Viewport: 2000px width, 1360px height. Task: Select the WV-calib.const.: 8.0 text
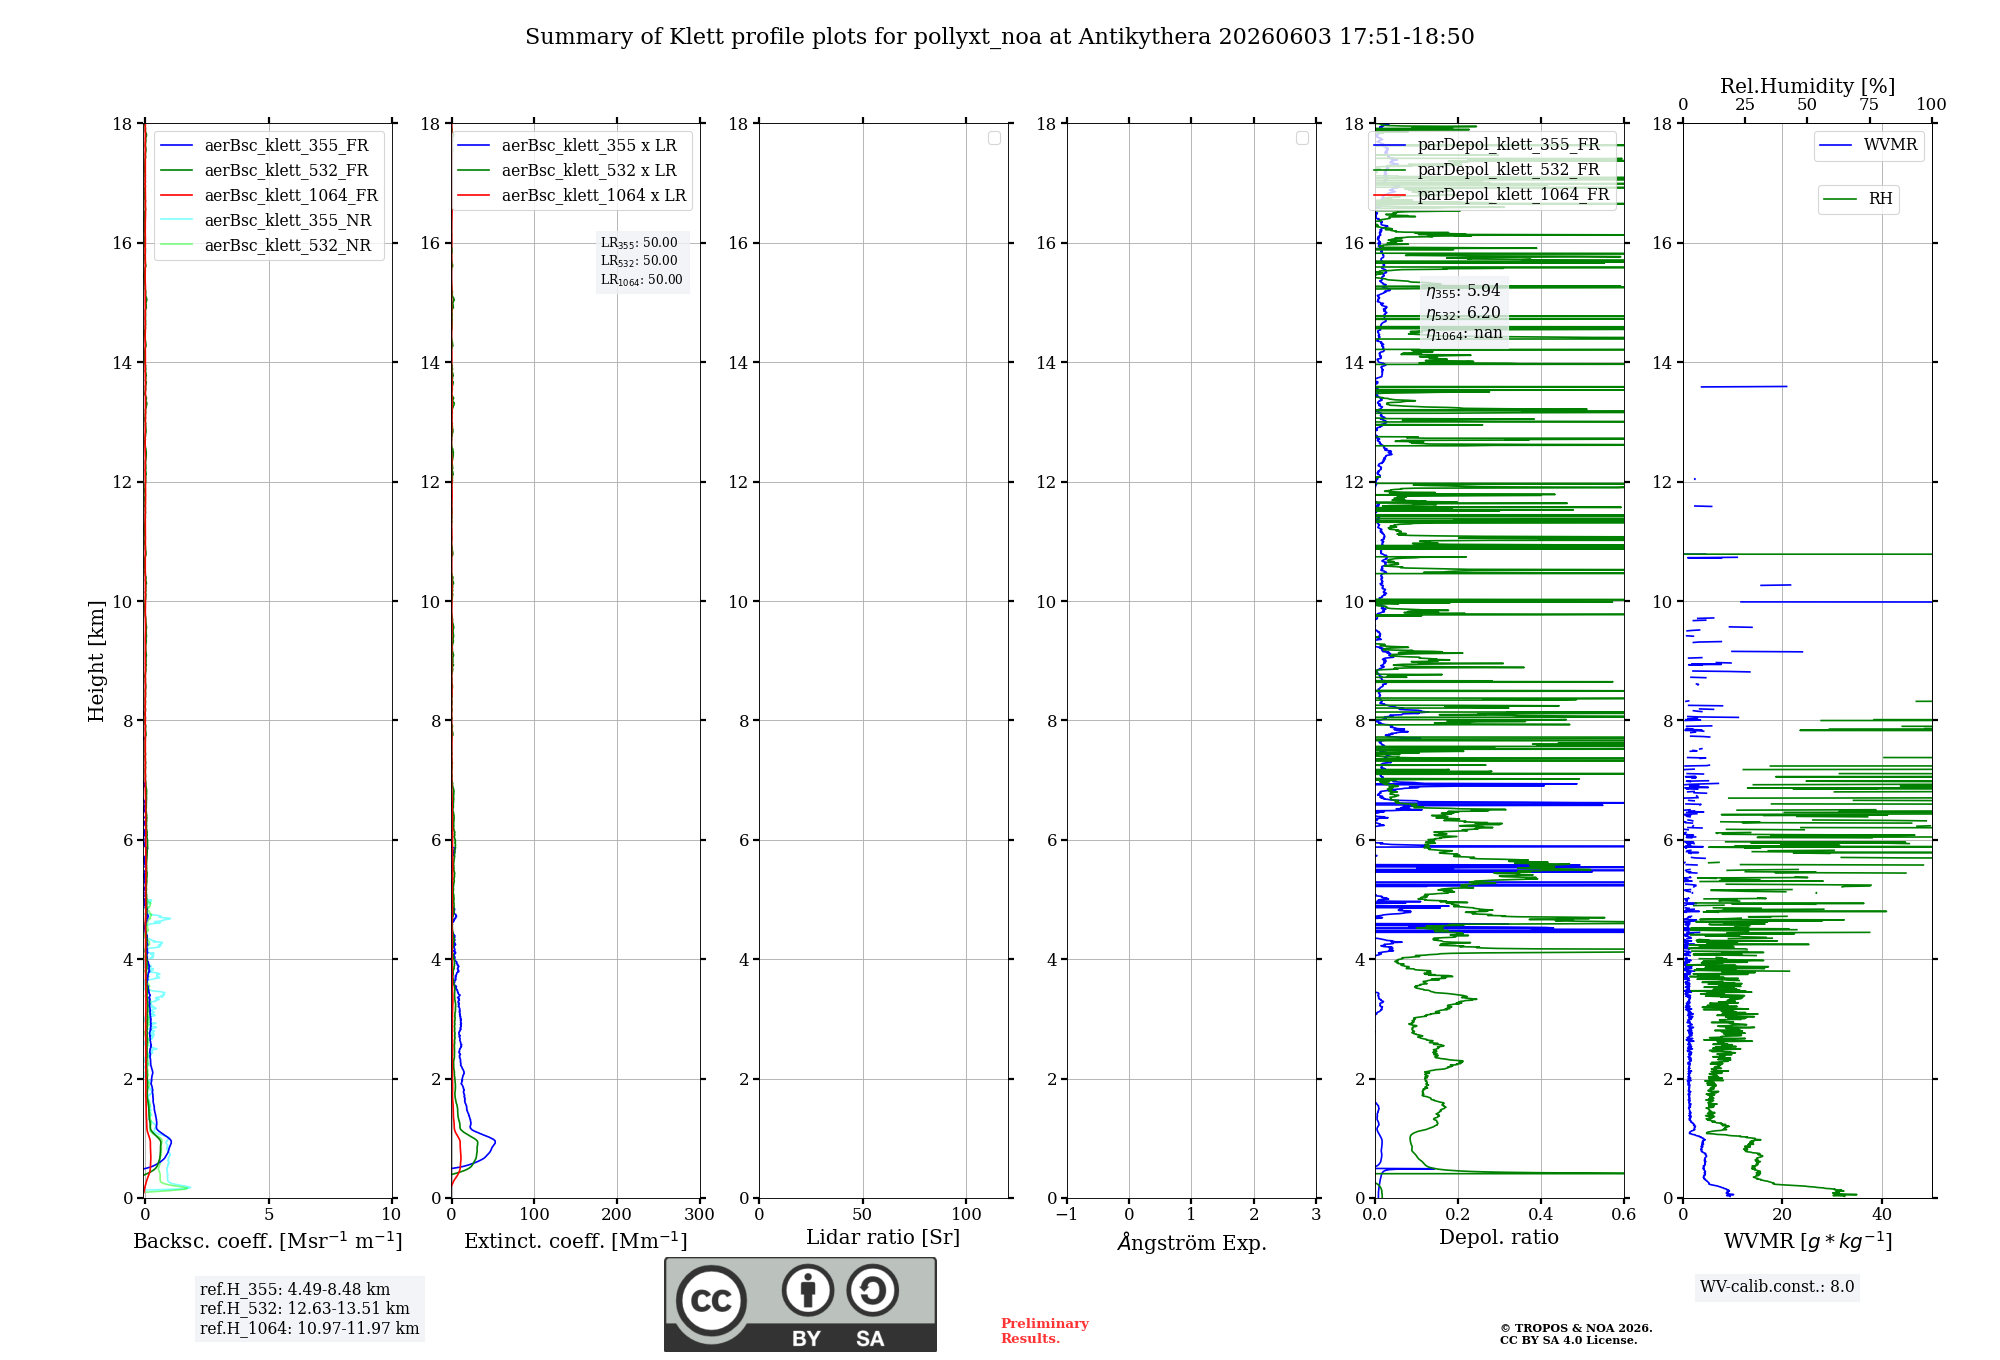(1777, 1287)
